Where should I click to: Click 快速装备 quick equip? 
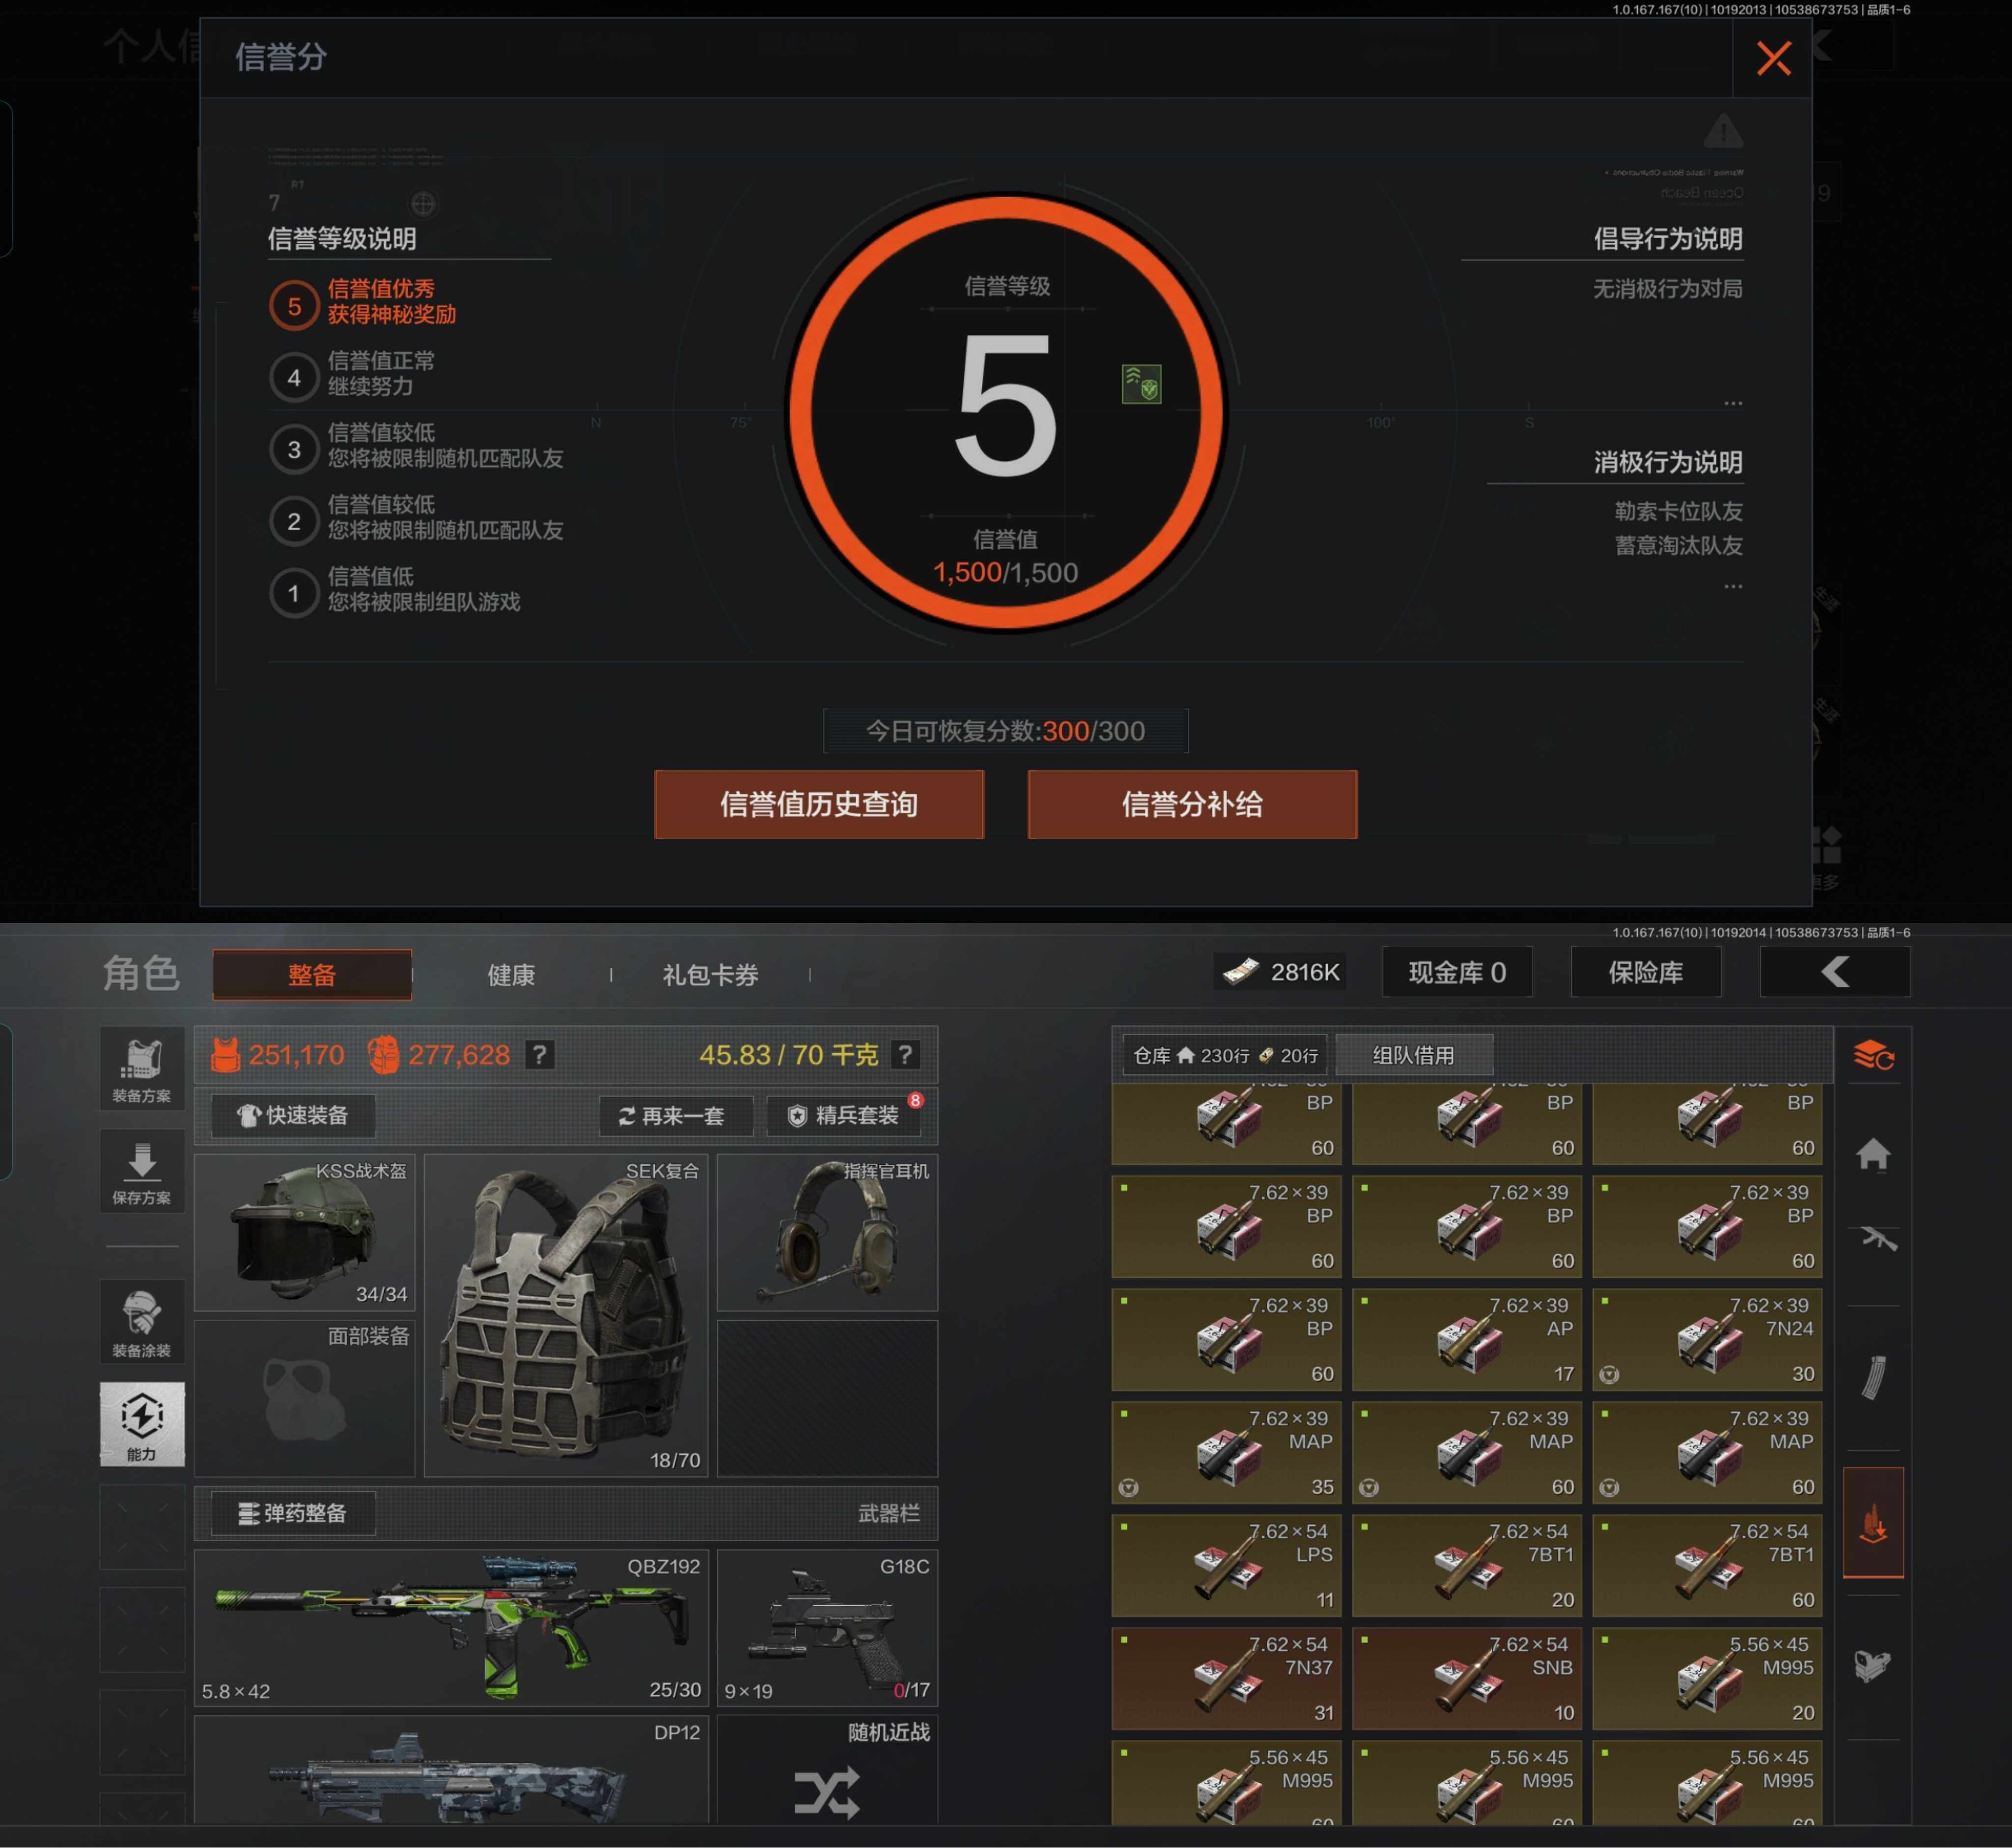coord(293,1115)
